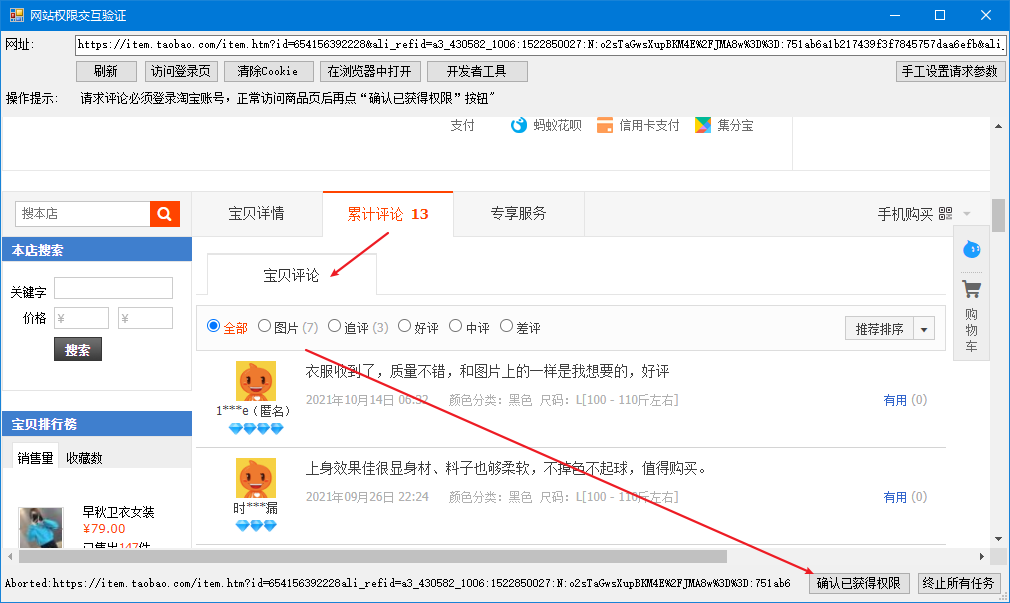
Task: Click 有用 (0) on second review
Action: coord(905,497)
